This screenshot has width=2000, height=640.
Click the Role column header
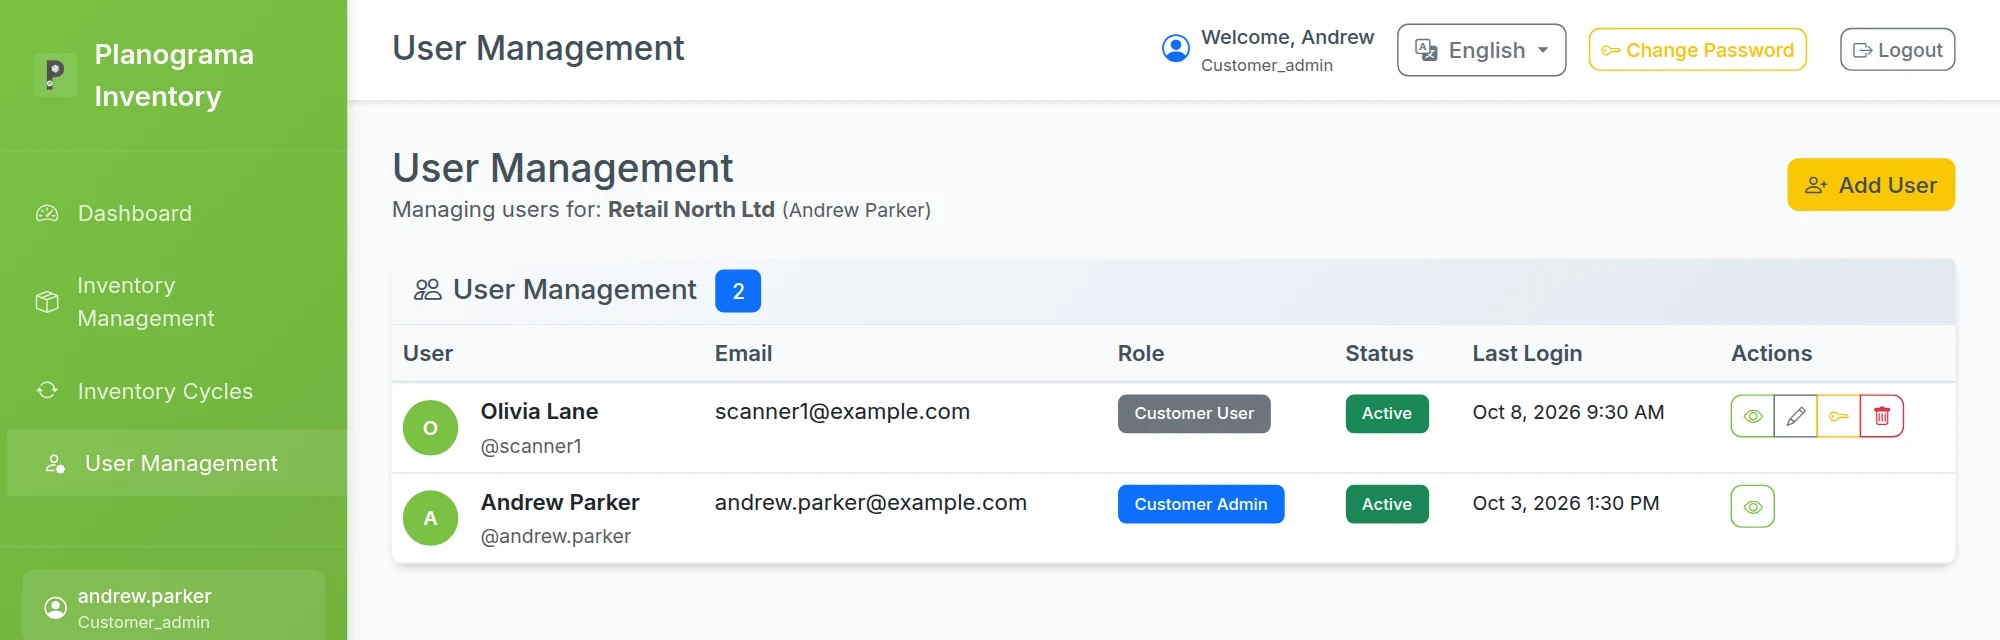click(x=1141, y=353)
